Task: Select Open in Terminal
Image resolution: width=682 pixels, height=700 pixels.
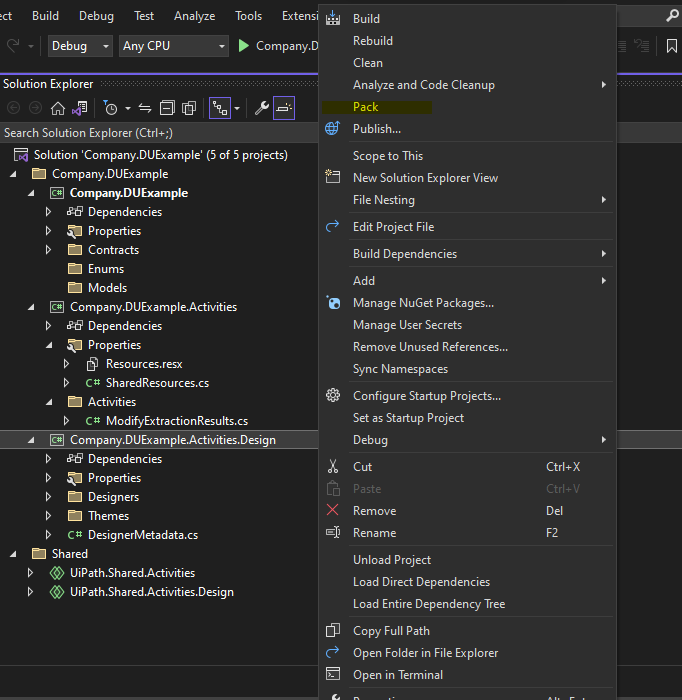Action: 467,675
